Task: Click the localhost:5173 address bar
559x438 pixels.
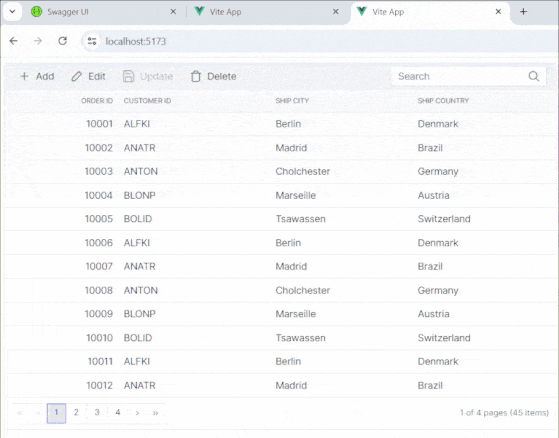Action: click(x=321, y=41)
